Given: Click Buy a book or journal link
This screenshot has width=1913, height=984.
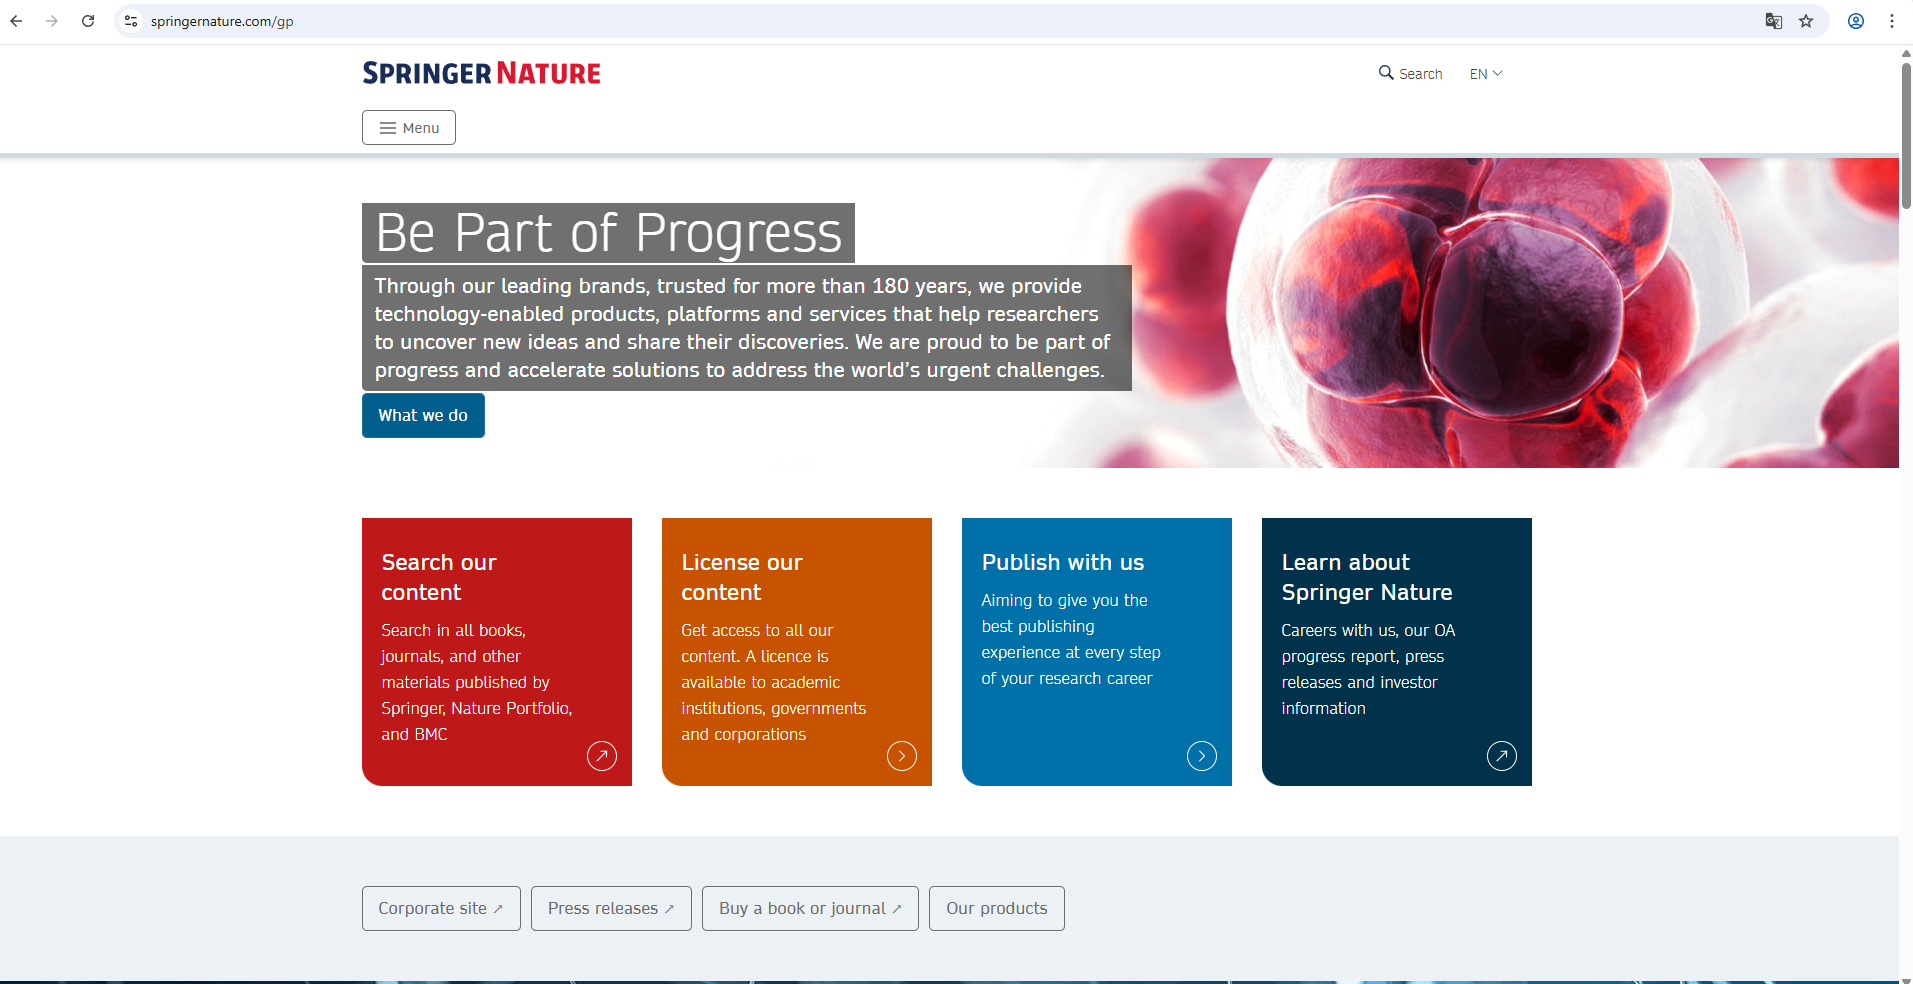Looking at the screenshot, I should tap(810, 908).
